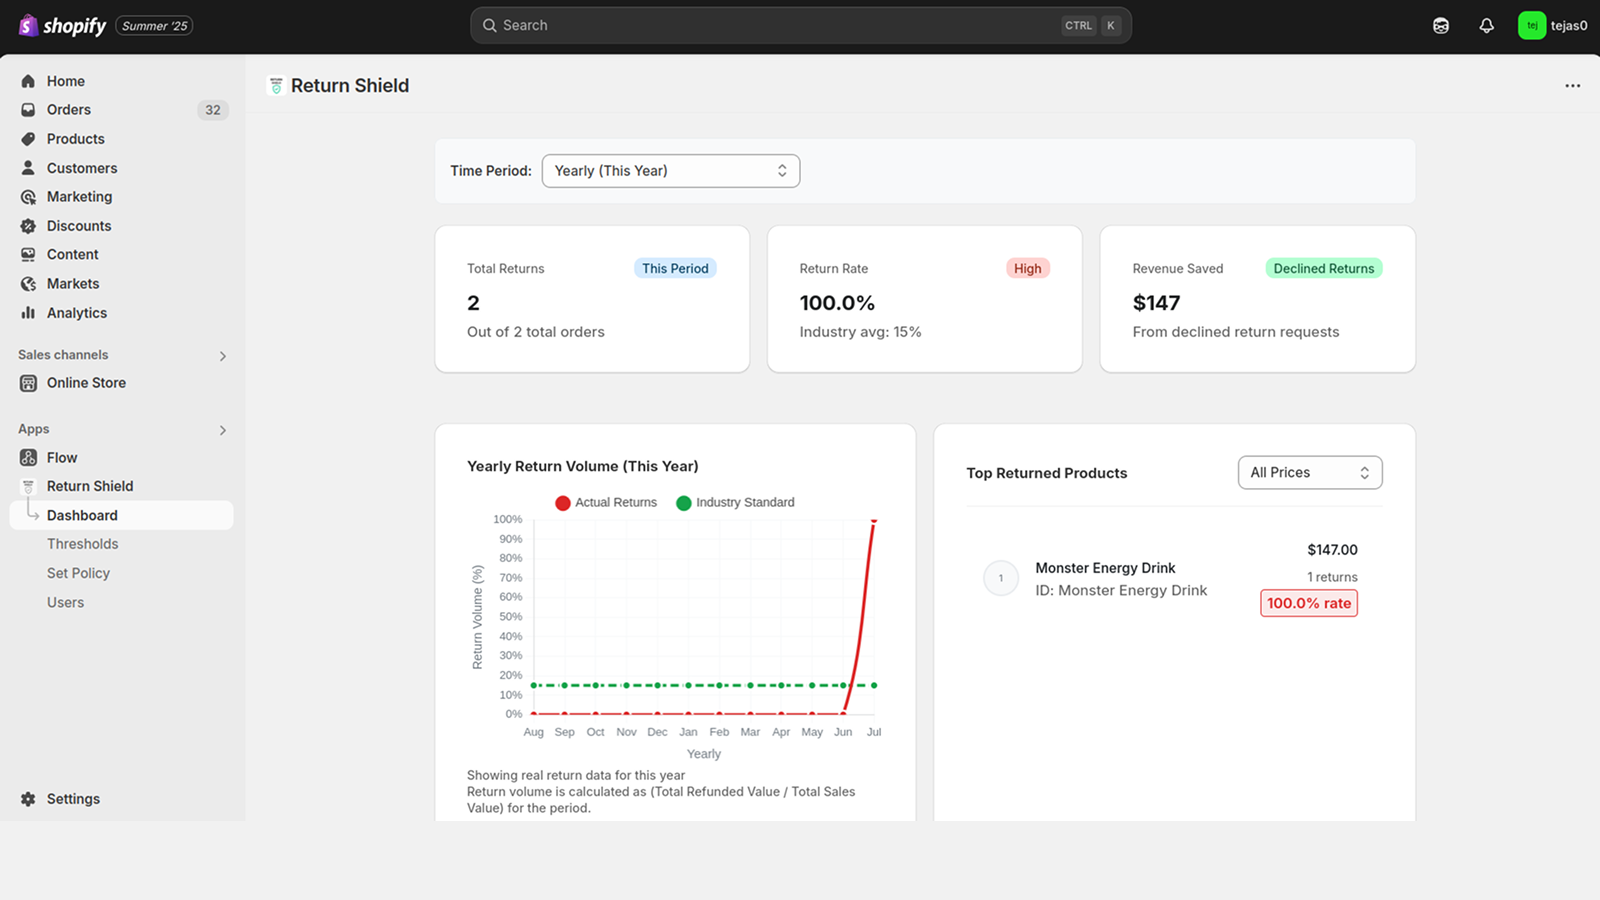Open the tejas0 account menu
Image resolution: width=1600 pixels, height=900 pixels.
(x=1552, y=26)
